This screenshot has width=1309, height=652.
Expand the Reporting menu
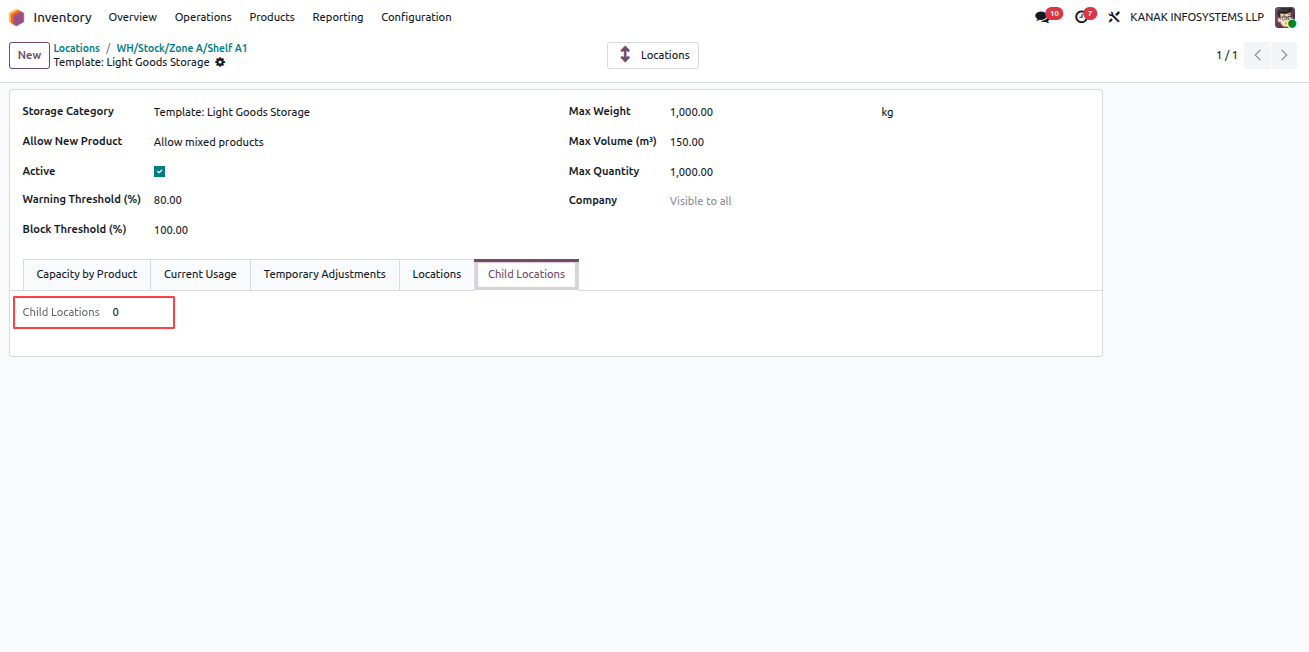[x=338, y=17]
